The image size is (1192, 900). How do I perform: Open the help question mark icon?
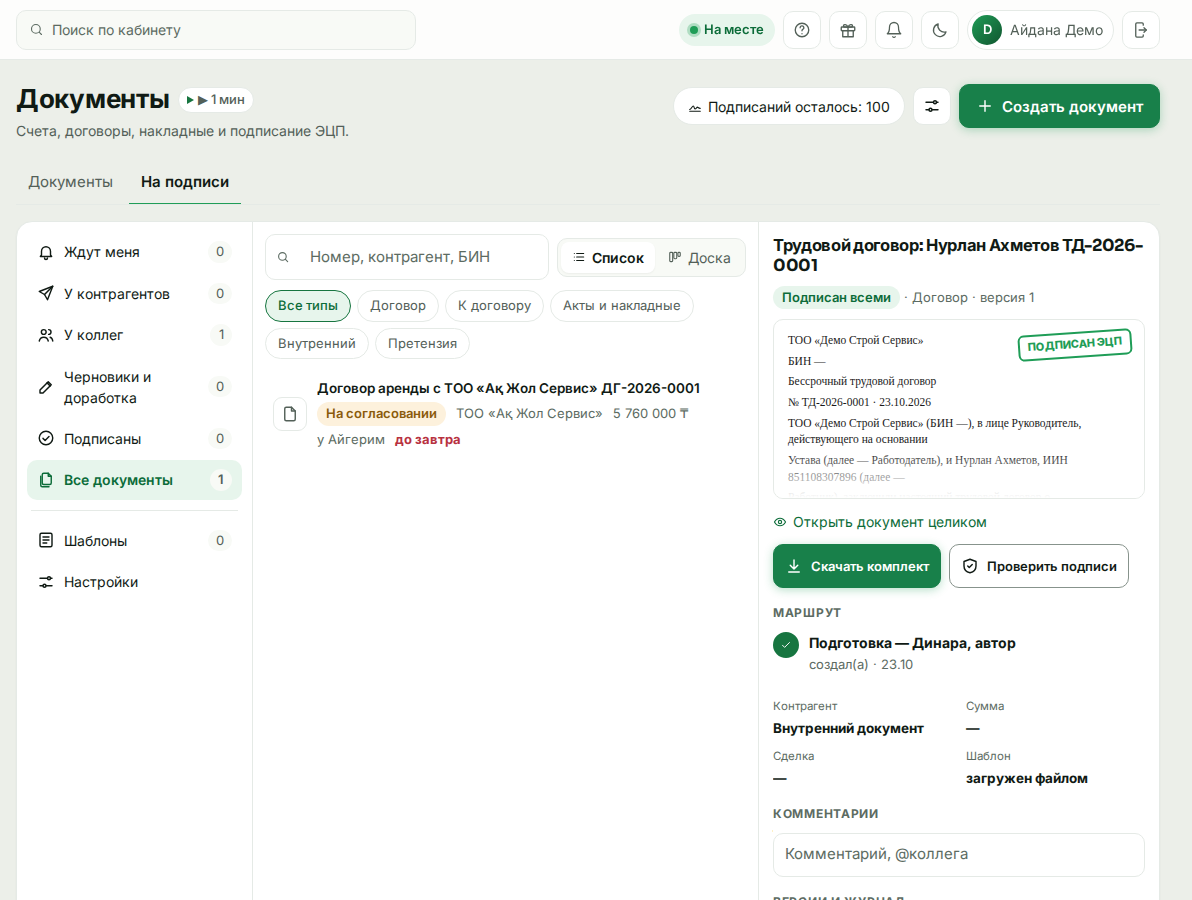pos(802,30)
